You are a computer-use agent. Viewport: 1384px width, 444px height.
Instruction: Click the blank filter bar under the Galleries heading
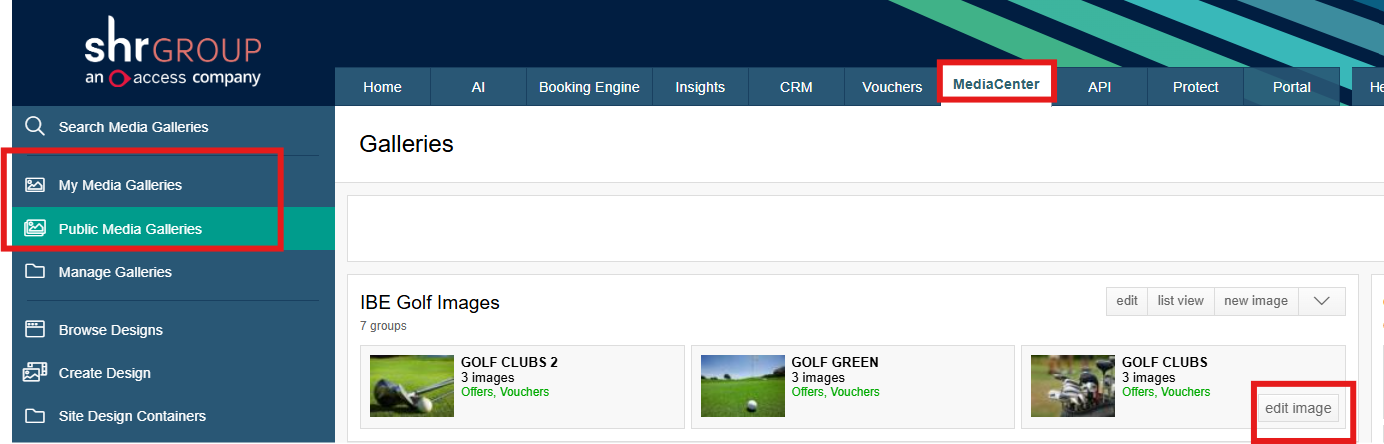click(x=865, y=228)
